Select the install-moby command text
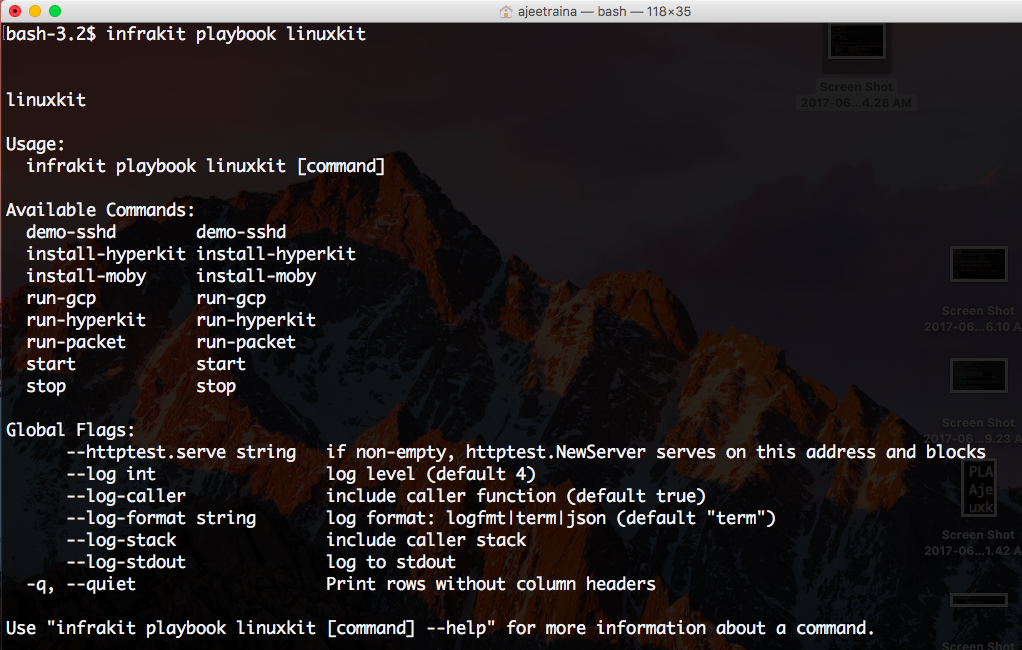Viewport: 1022px width, 650px height. [x=86, y=275]
